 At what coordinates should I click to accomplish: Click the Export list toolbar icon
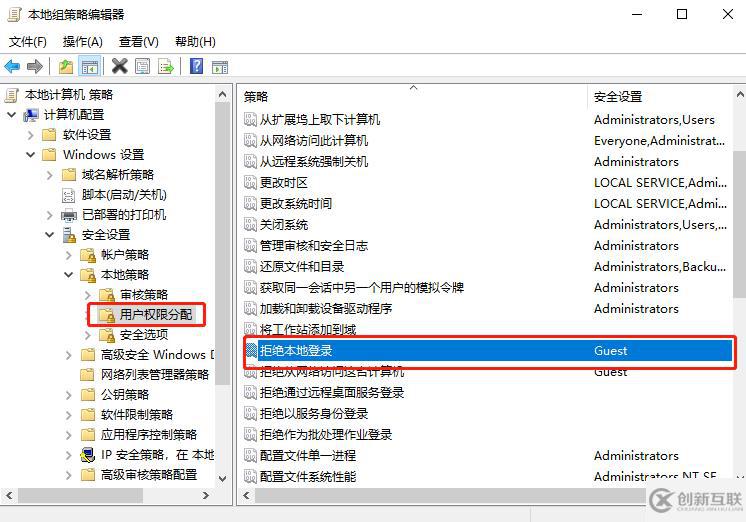(x=166, y=66)
